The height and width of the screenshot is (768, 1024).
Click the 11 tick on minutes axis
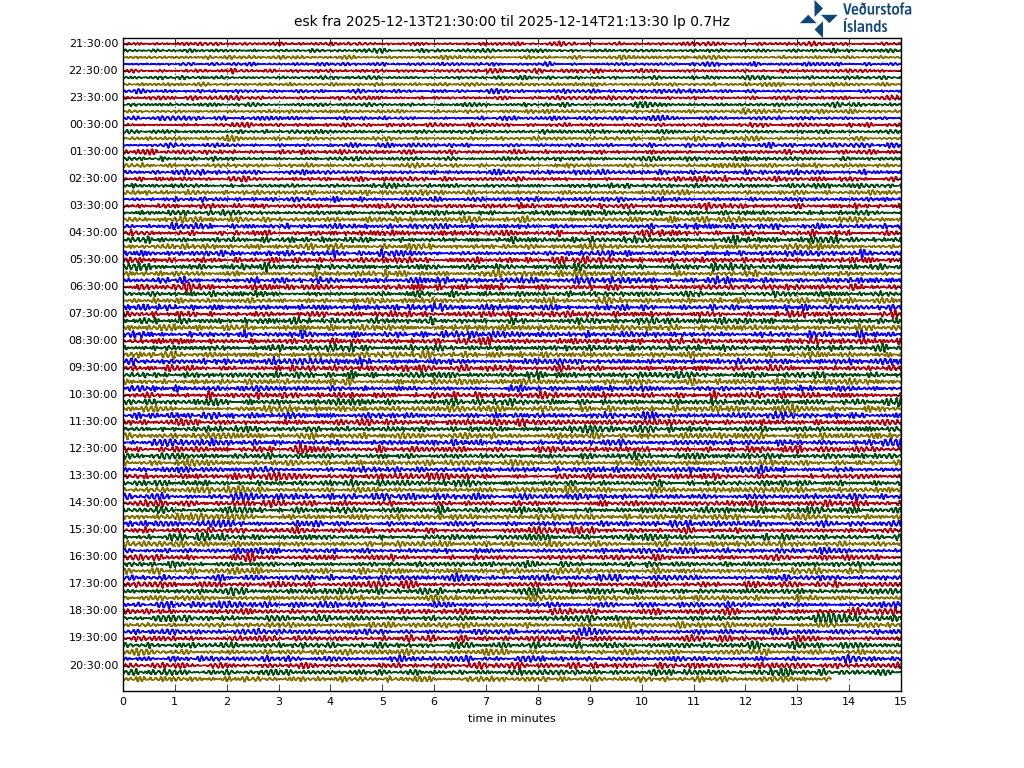point(693,702)
